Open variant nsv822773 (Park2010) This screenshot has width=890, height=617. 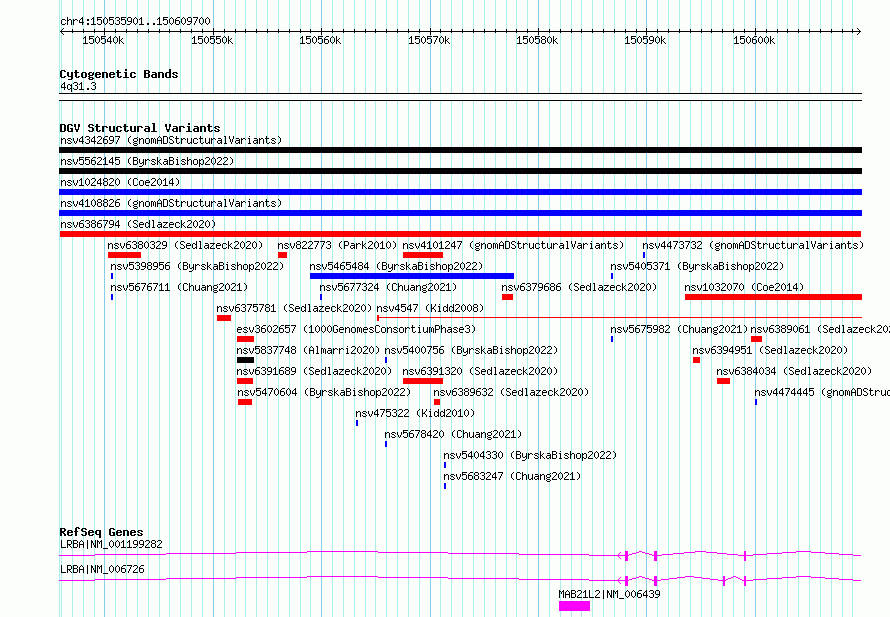point(337,245)
